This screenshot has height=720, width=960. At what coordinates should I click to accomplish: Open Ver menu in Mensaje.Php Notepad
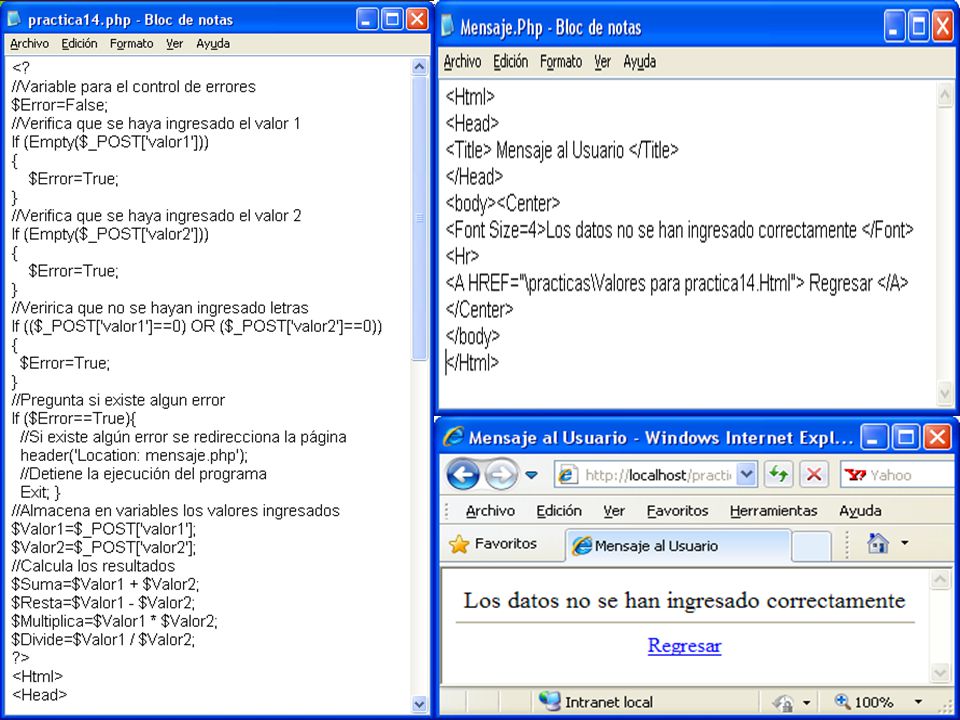602,61
